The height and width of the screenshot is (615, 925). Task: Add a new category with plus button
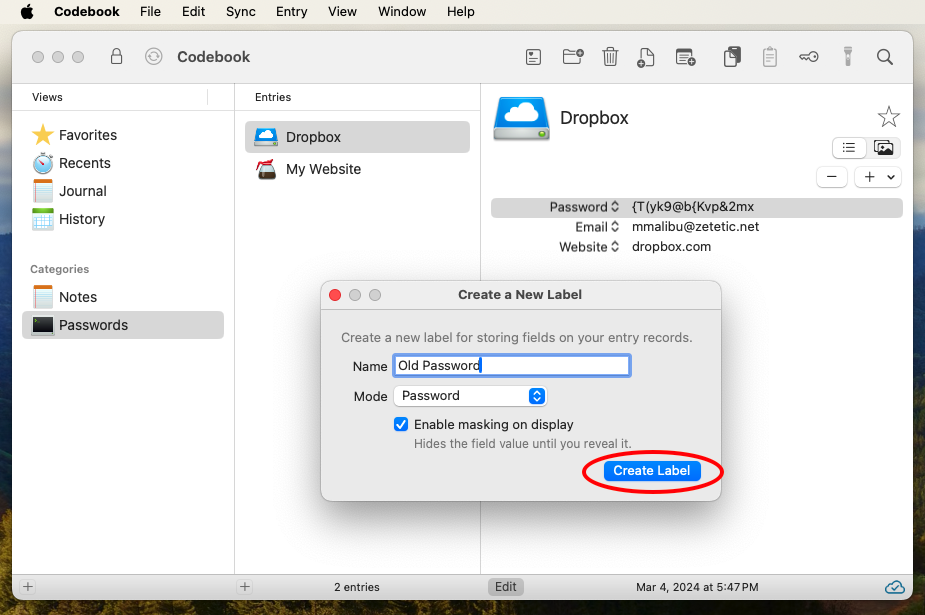pos(28,587)
